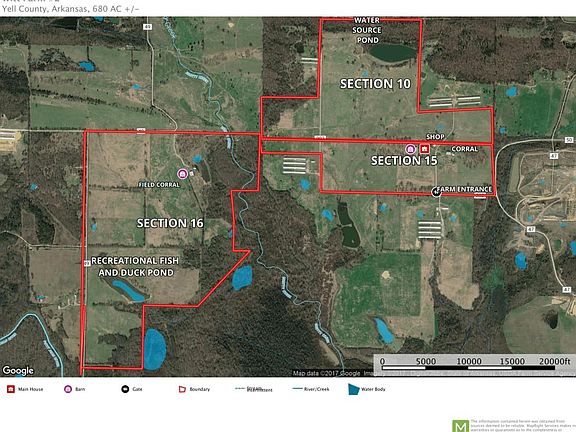Click the Main House legend icon
Image resolution: width=576 pixels, height=432 pixels.
coord(11,389)
